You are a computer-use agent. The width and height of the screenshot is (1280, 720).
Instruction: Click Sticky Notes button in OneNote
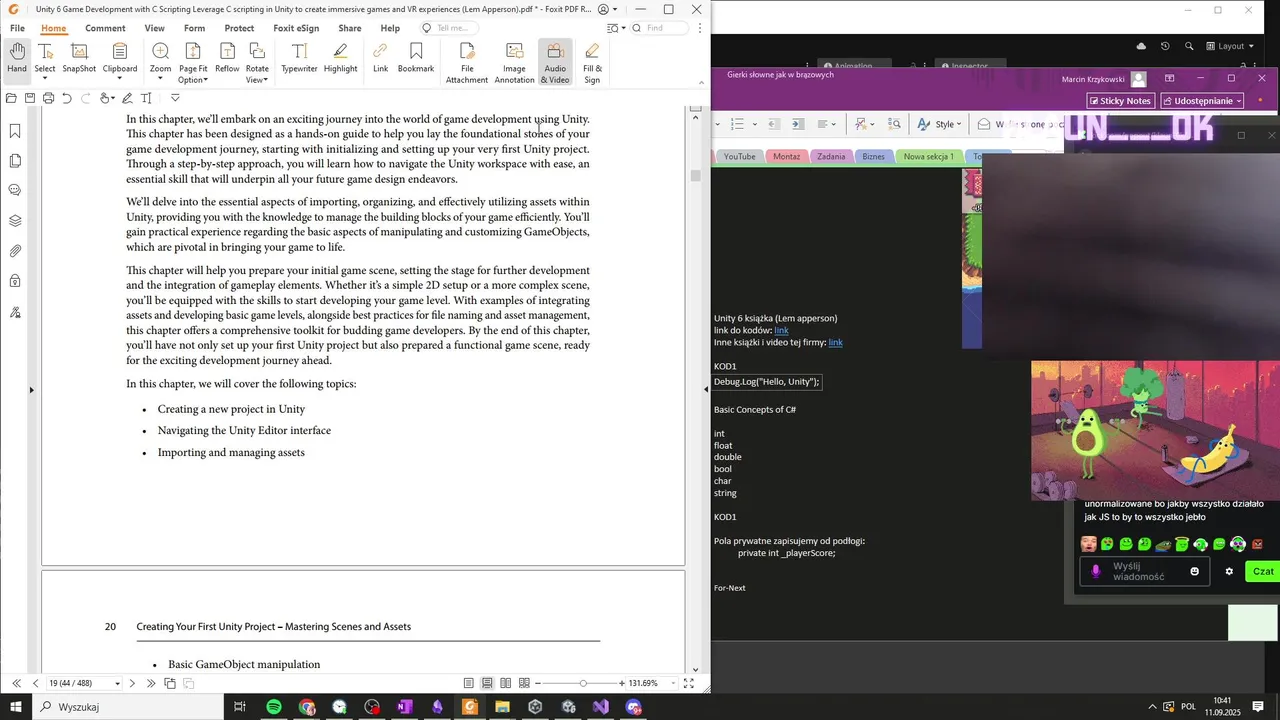pyautogui.click(x=1121, y=101)
